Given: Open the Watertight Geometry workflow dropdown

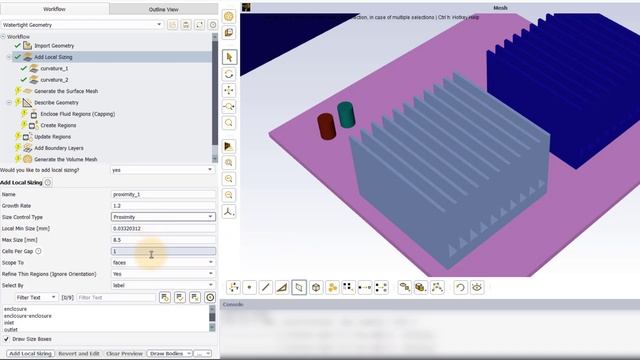Looking at the screenshot, I should [x=82, y=25].
